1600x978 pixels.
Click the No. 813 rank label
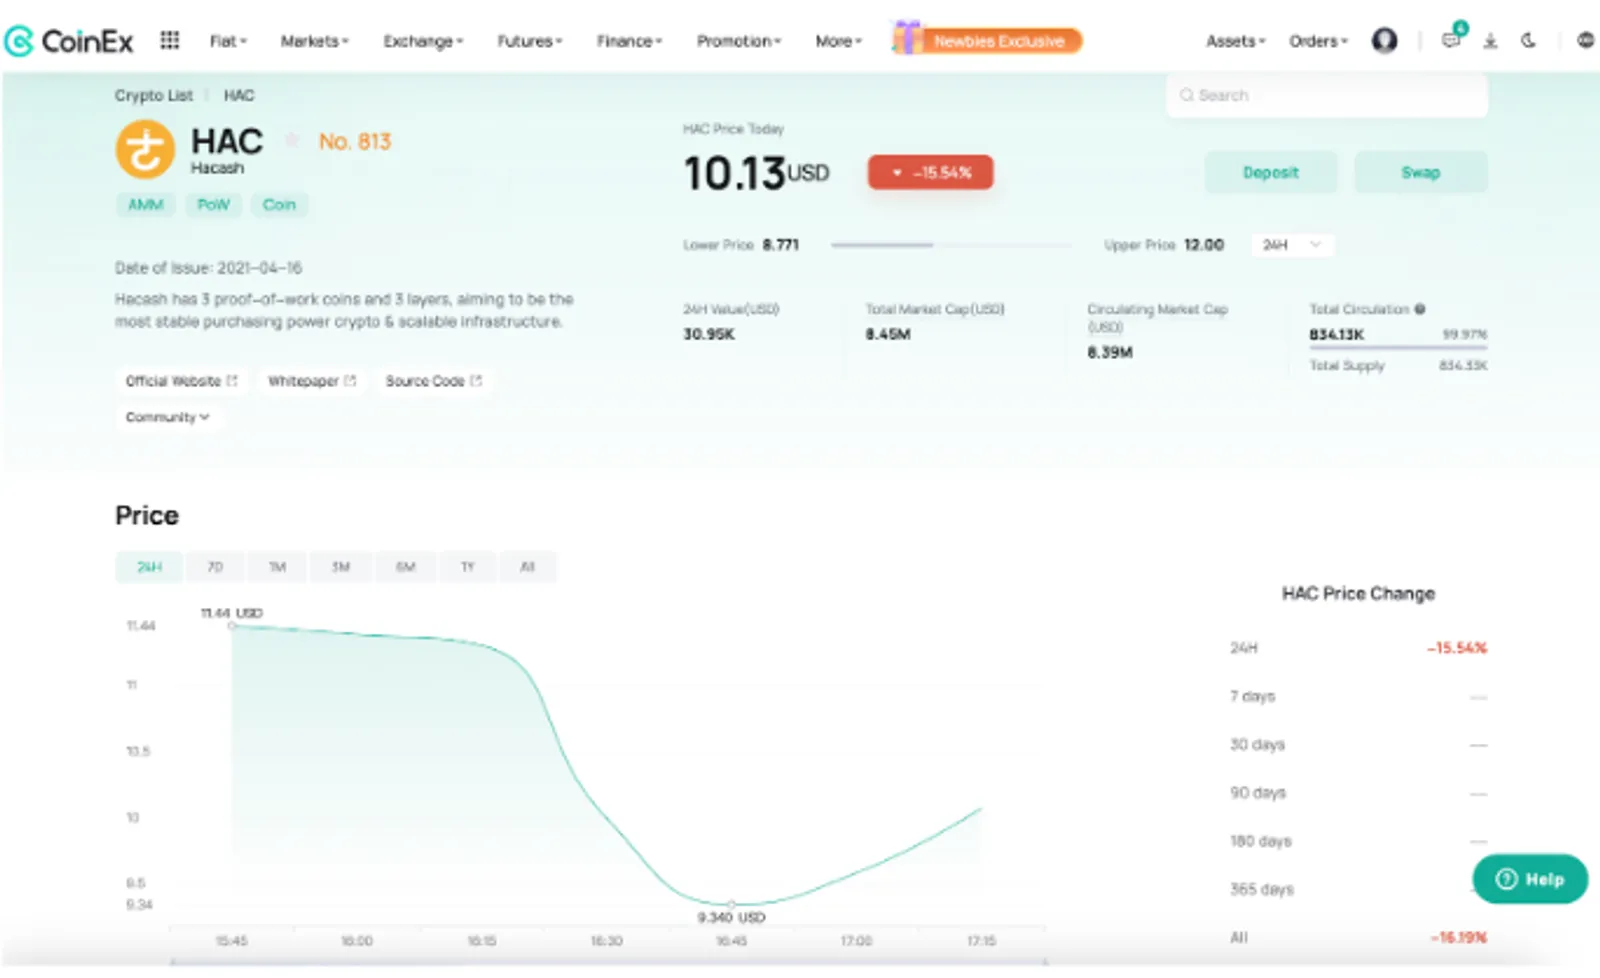coord(355,141)
